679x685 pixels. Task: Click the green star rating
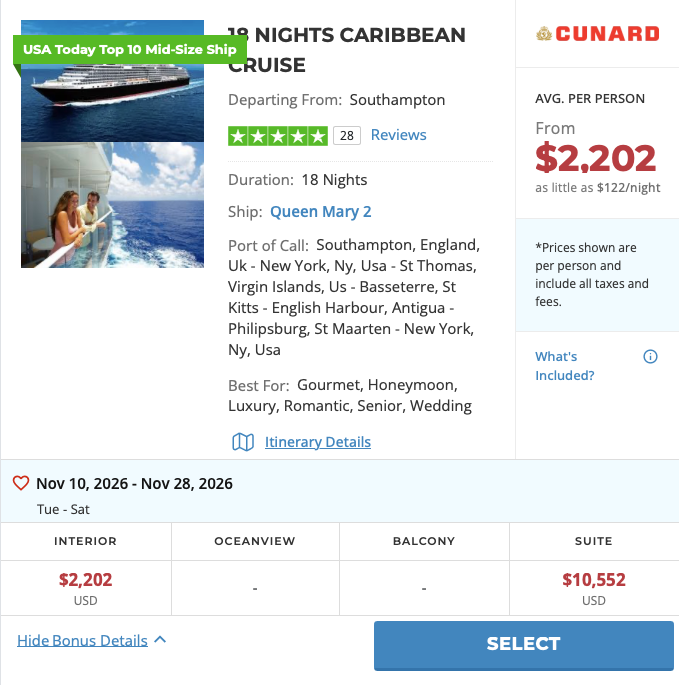(x=277, y=136)
